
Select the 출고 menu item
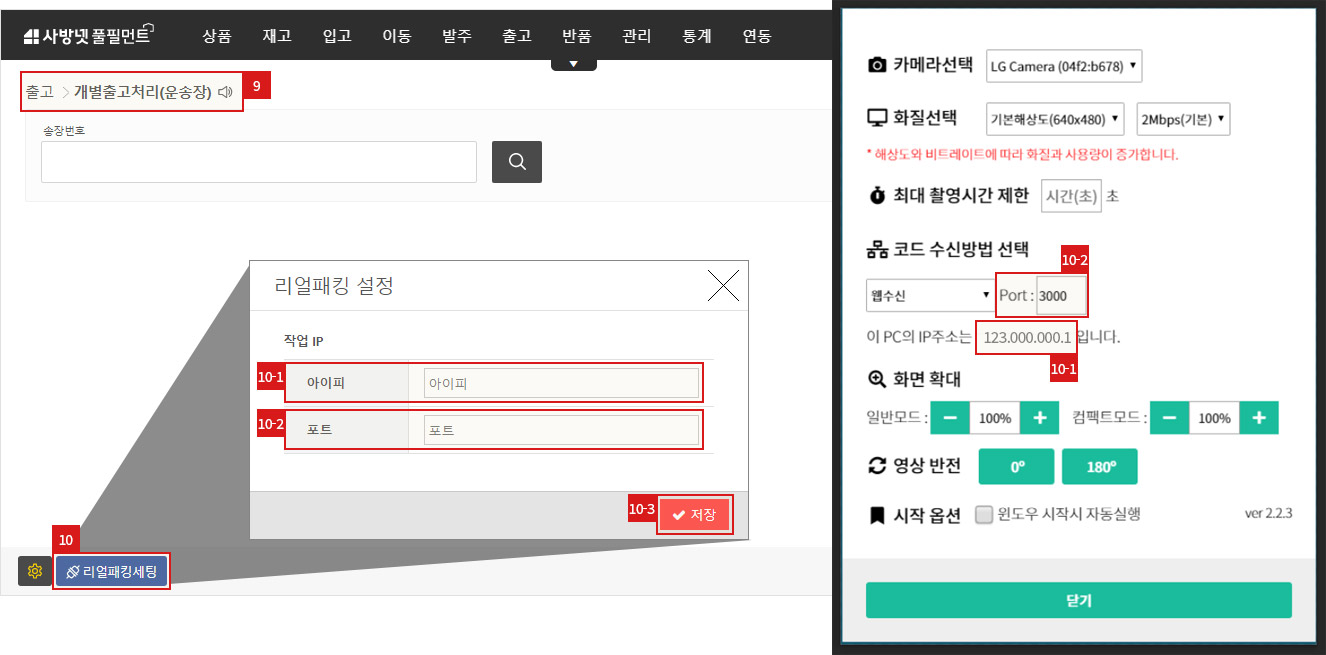[516, 35]
